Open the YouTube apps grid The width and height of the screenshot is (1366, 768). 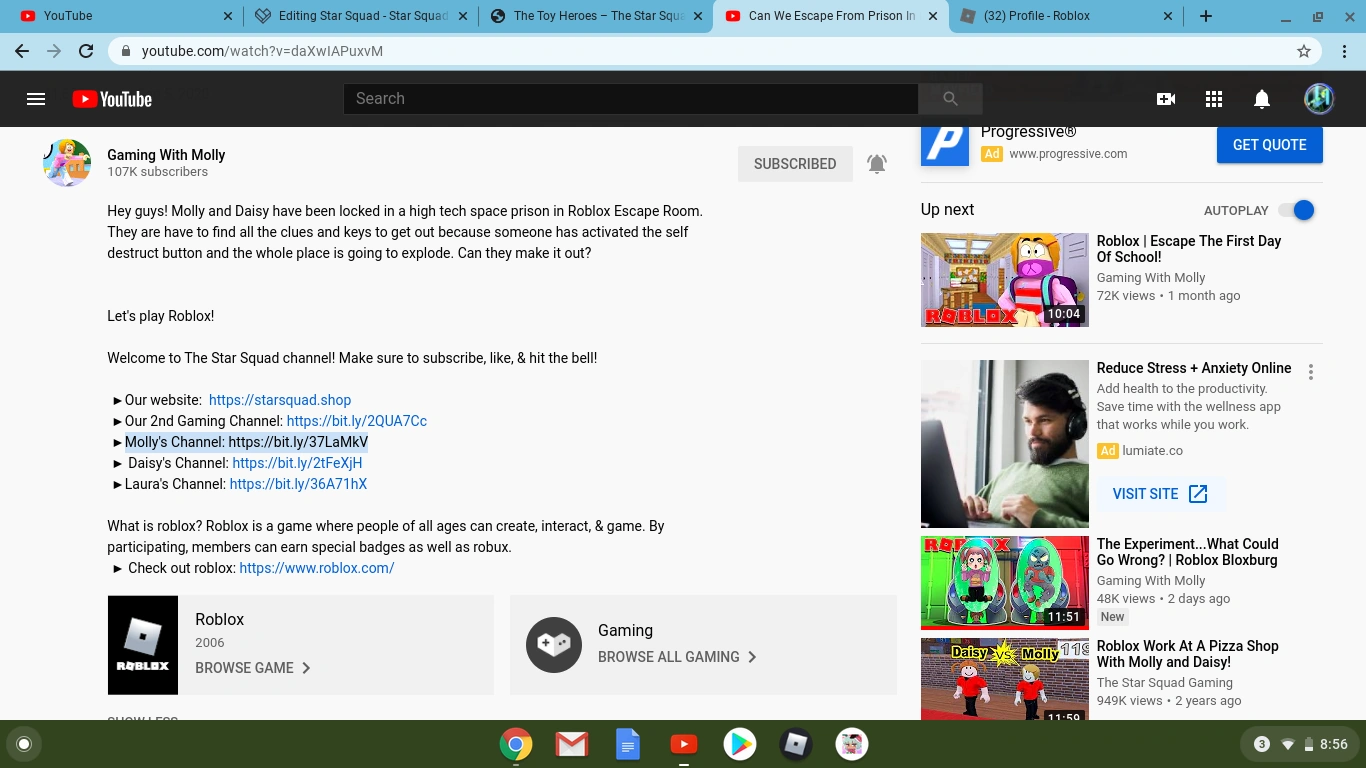1214,99
